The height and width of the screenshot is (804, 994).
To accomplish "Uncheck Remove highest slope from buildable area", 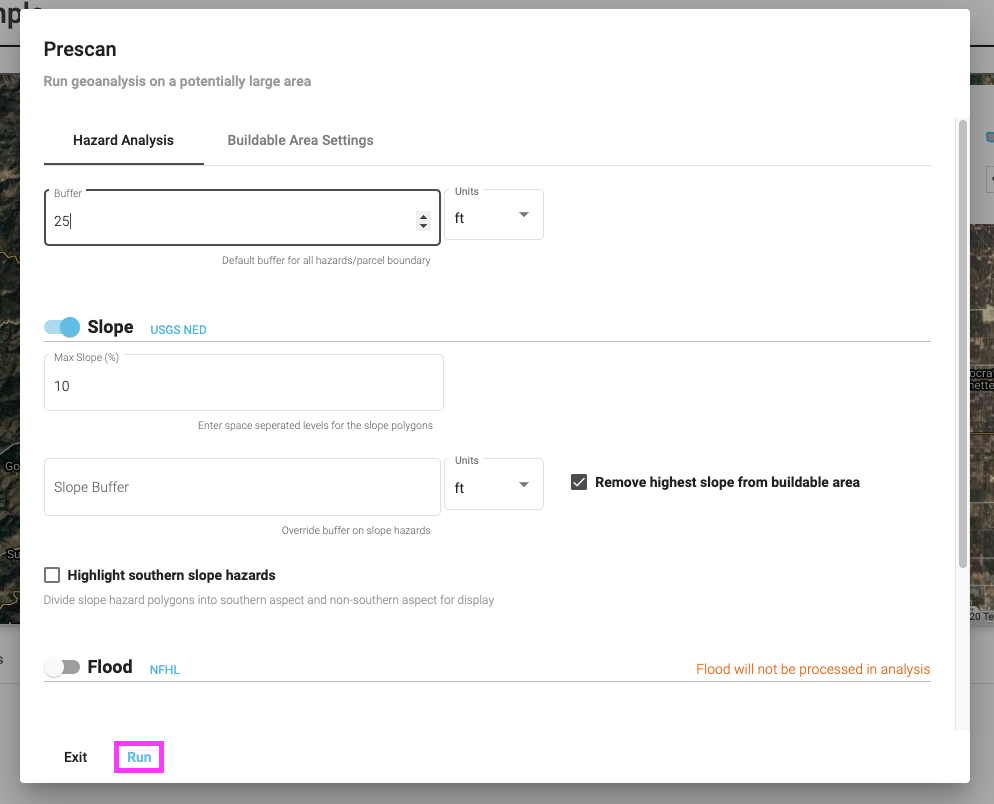I will click(579, 482).
